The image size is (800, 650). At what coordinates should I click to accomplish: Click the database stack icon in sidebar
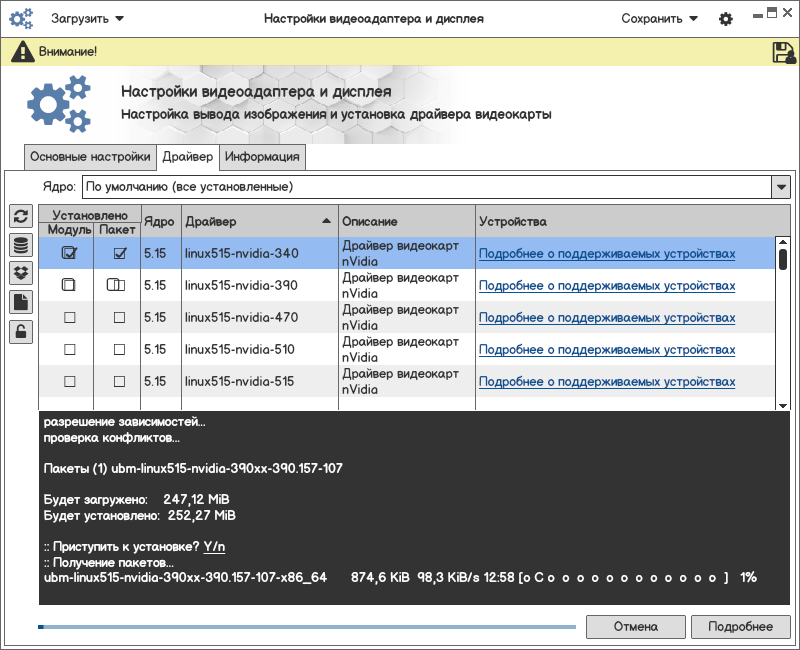point(20,245)
